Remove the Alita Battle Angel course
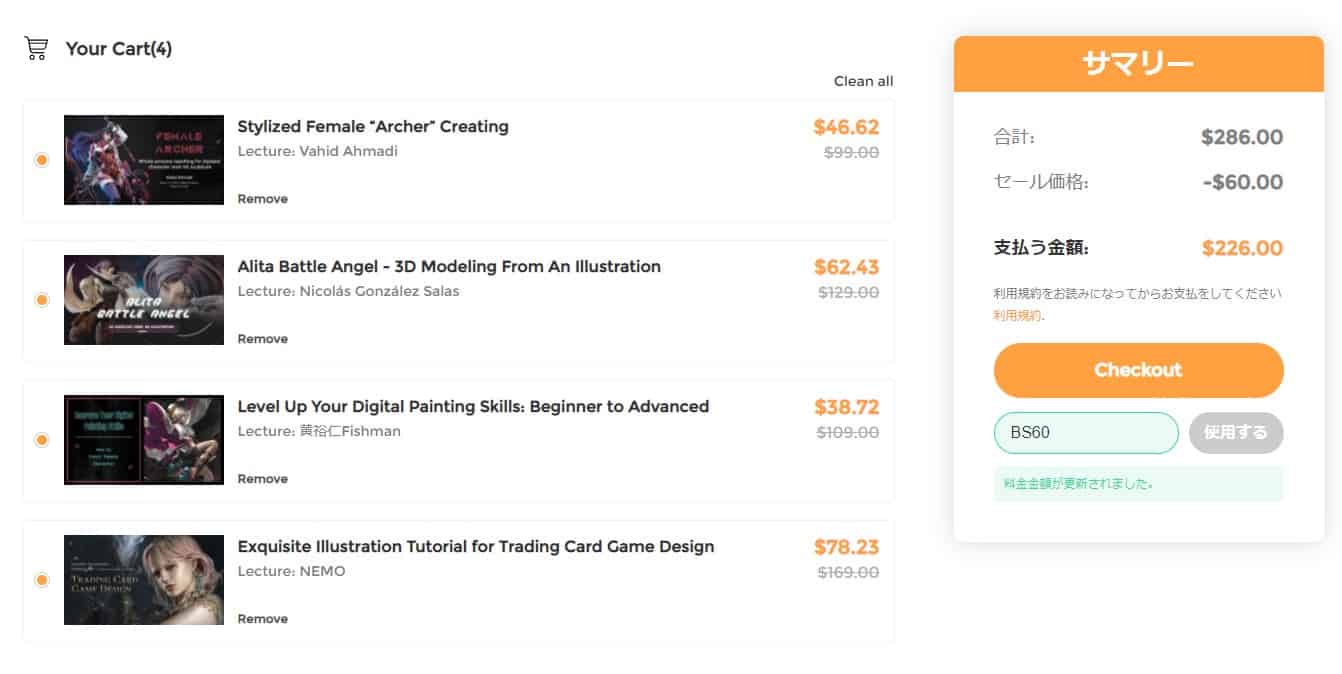This screenshot has height=674, width=1342. (x=262, y=339)
